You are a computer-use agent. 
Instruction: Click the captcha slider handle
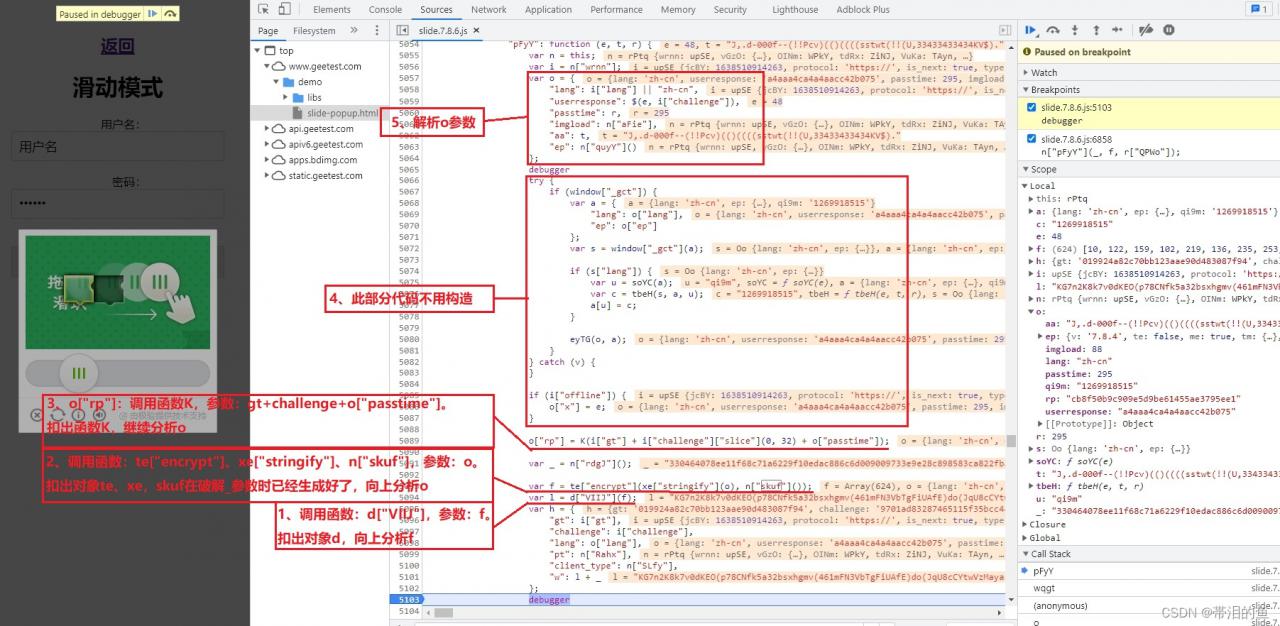(78, 372)
